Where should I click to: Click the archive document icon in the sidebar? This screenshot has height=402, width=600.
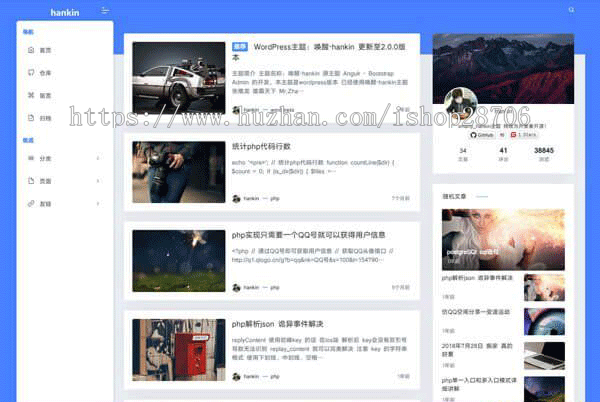coord(31,118)
